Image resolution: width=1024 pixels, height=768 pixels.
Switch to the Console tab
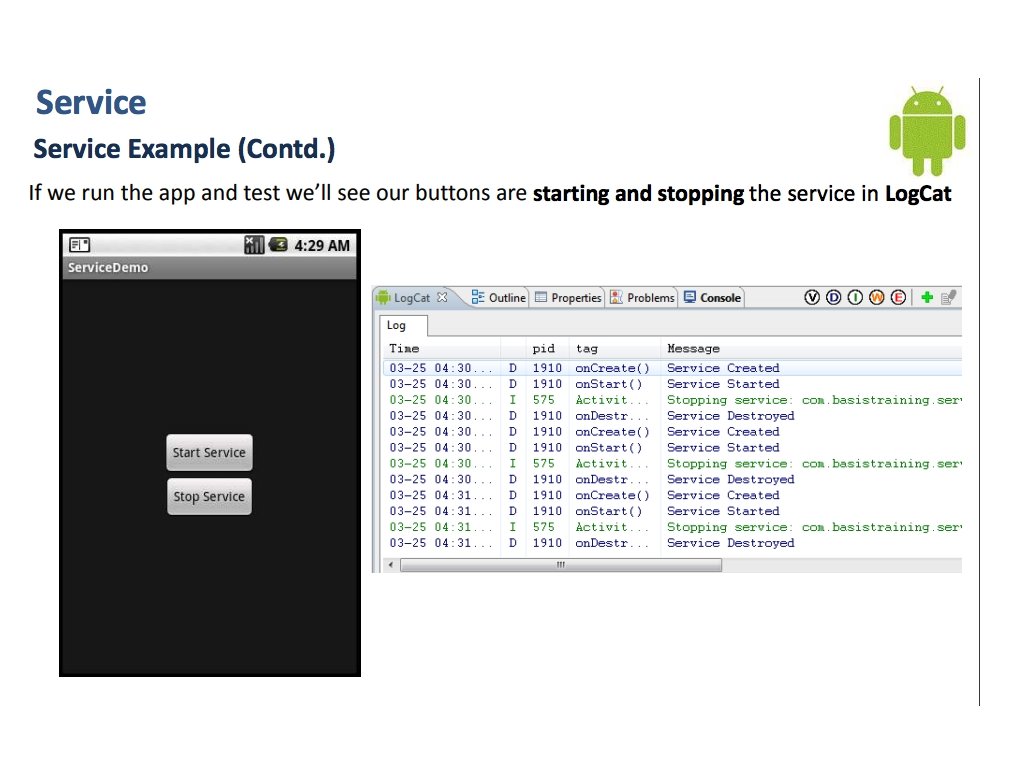pyautogui.click(x=712, y=298)
